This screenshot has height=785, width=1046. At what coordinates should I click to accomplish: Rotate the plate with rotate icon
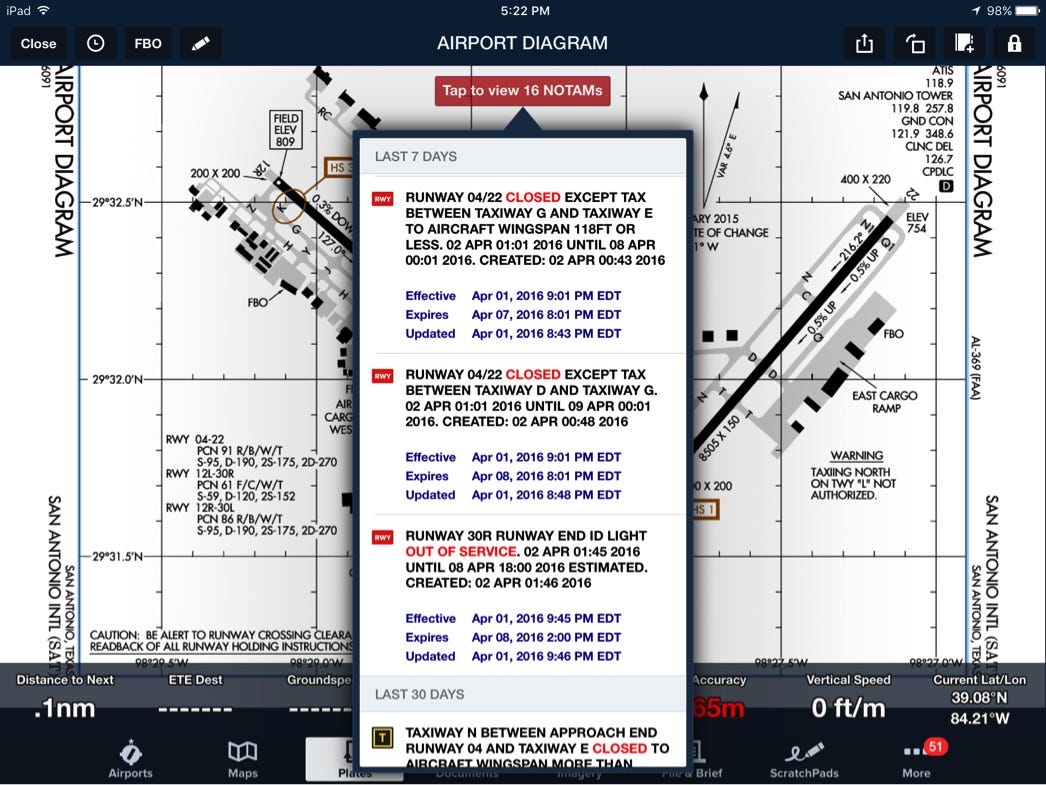pos(915,44)
